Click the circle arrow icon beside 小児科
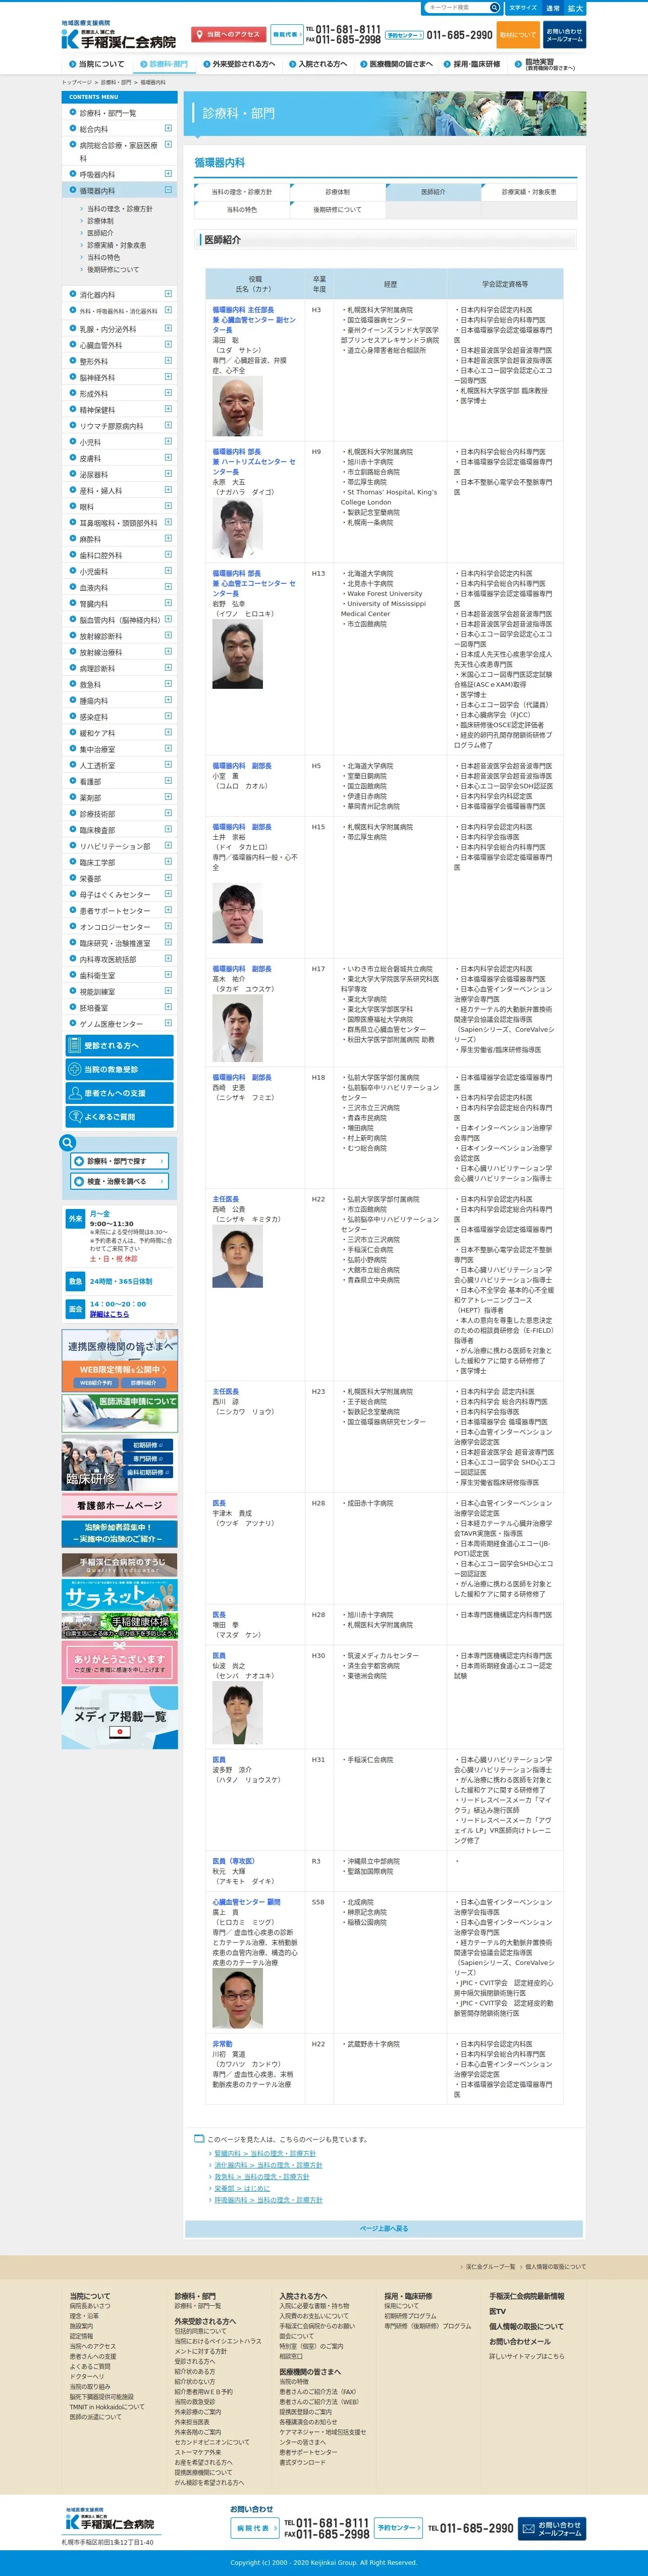 (x=73, y=442)
